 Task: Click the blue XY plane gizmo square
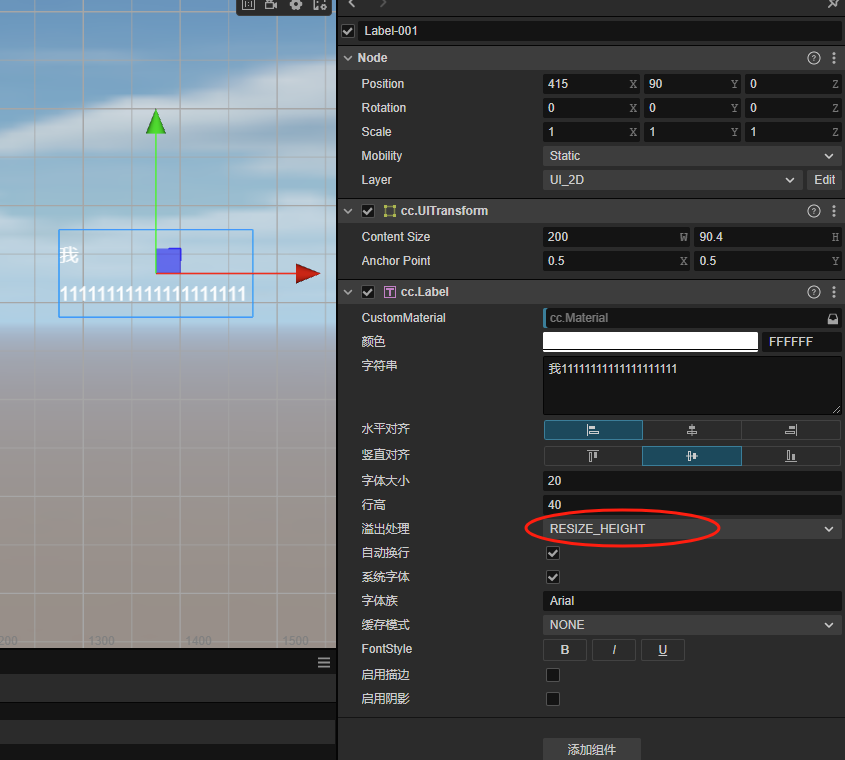pos(169,260)
